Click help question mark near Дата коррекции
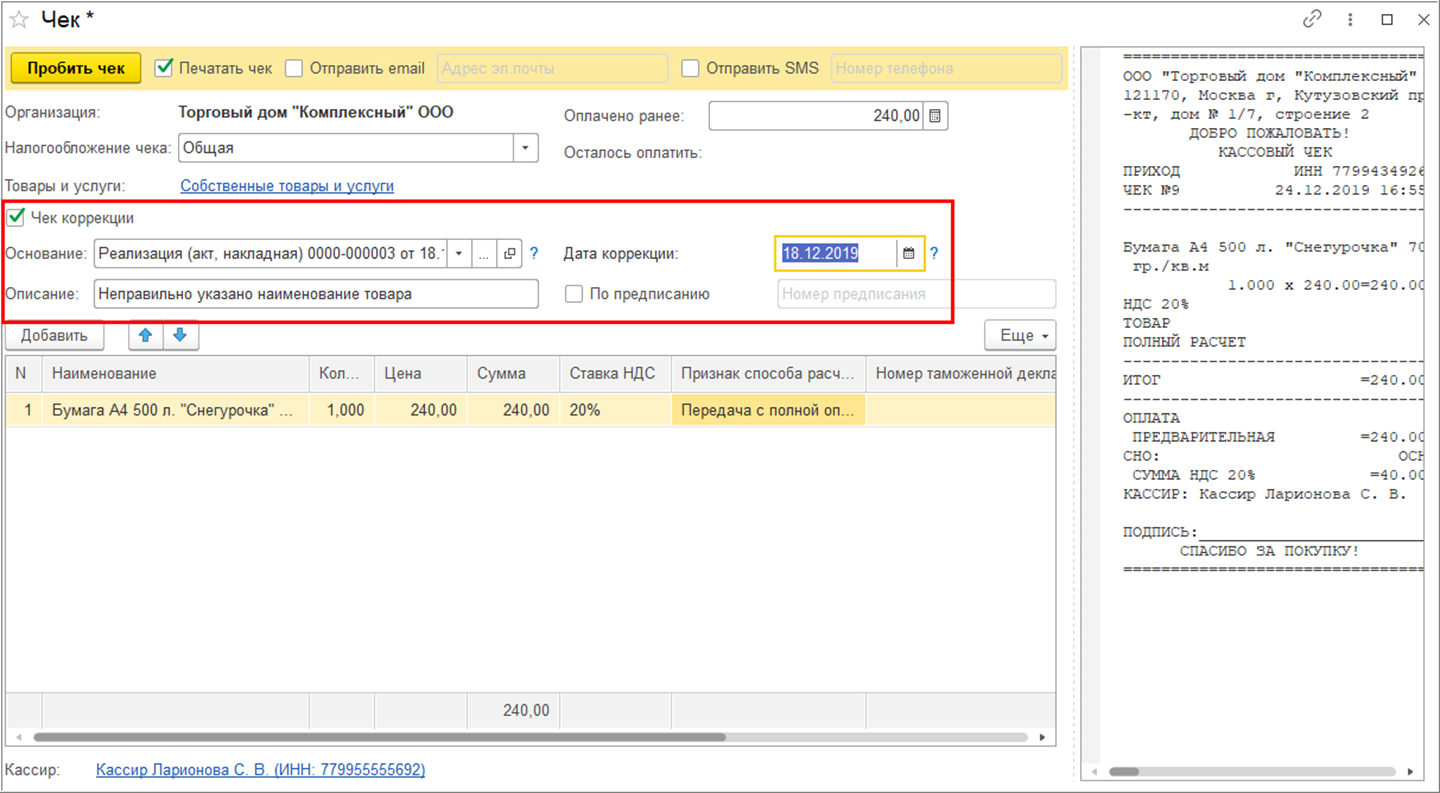This screenshot has height=793, width=1440. [x=934, y=253]
